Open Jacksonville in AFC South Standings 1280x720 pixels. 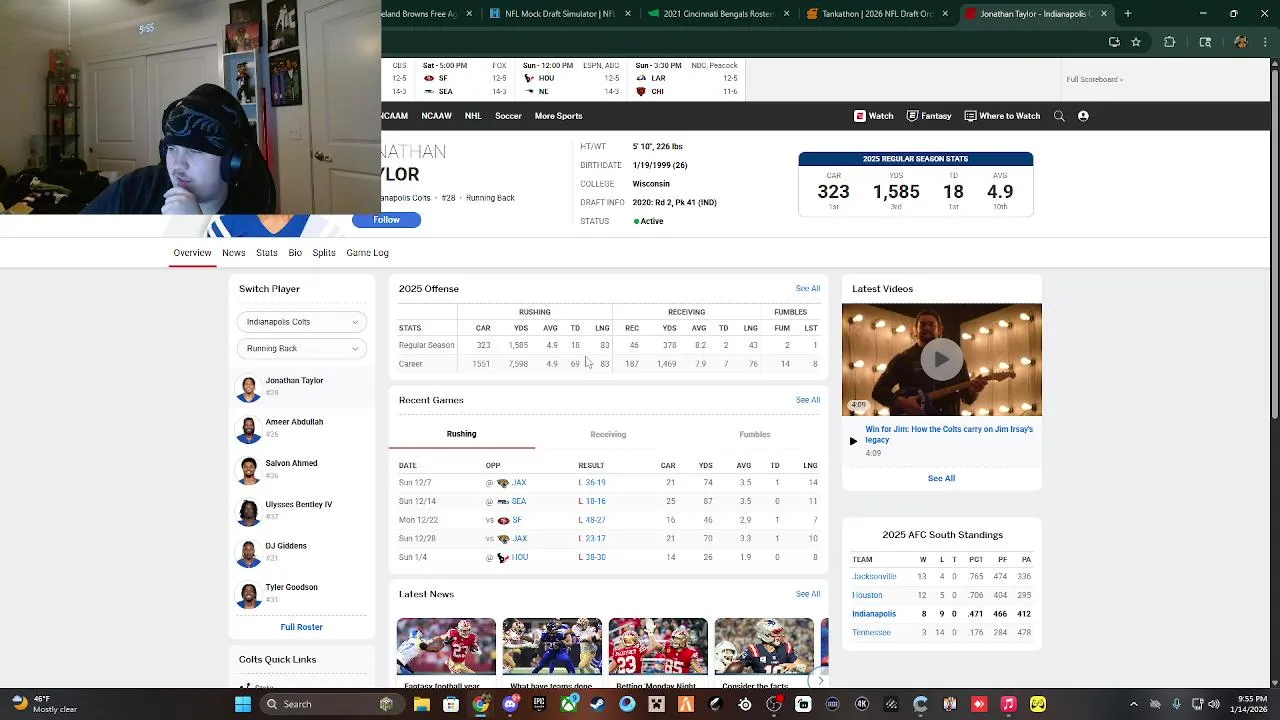874,577
